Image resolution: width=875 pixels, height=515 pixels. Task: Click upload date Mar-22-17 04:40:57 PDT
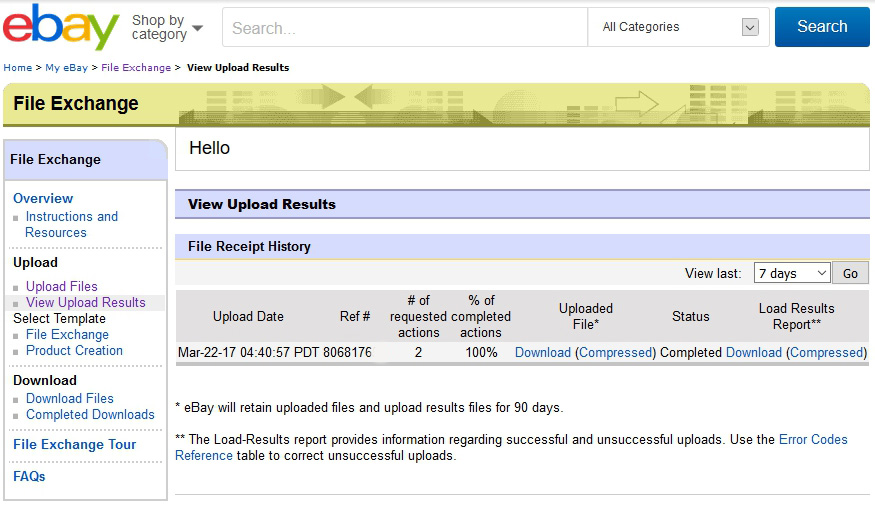248,353
